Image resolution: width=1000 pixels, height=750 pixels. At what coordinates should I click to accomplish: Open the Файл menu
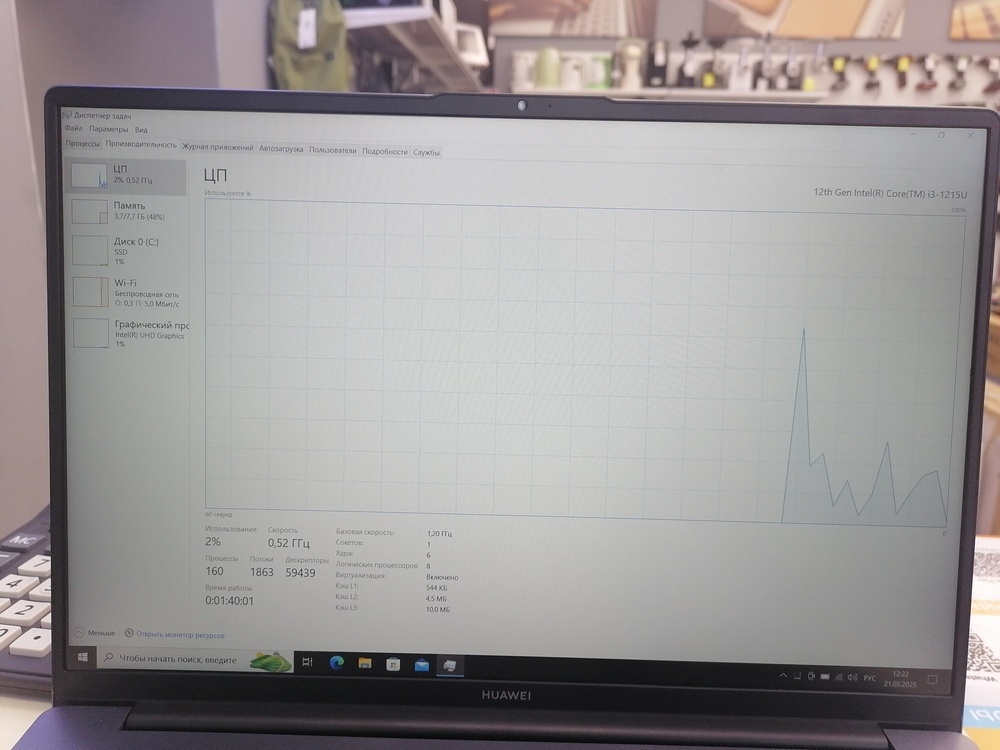pos(73,128)
